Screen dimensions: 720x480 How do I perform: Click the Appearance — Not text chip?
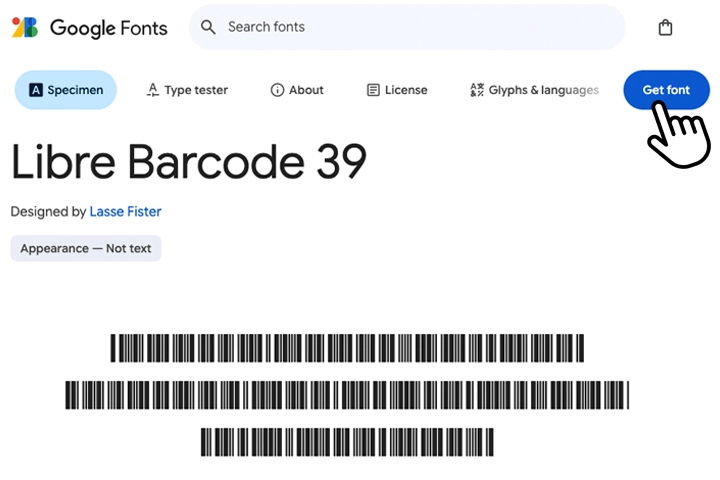pos(86,248)
